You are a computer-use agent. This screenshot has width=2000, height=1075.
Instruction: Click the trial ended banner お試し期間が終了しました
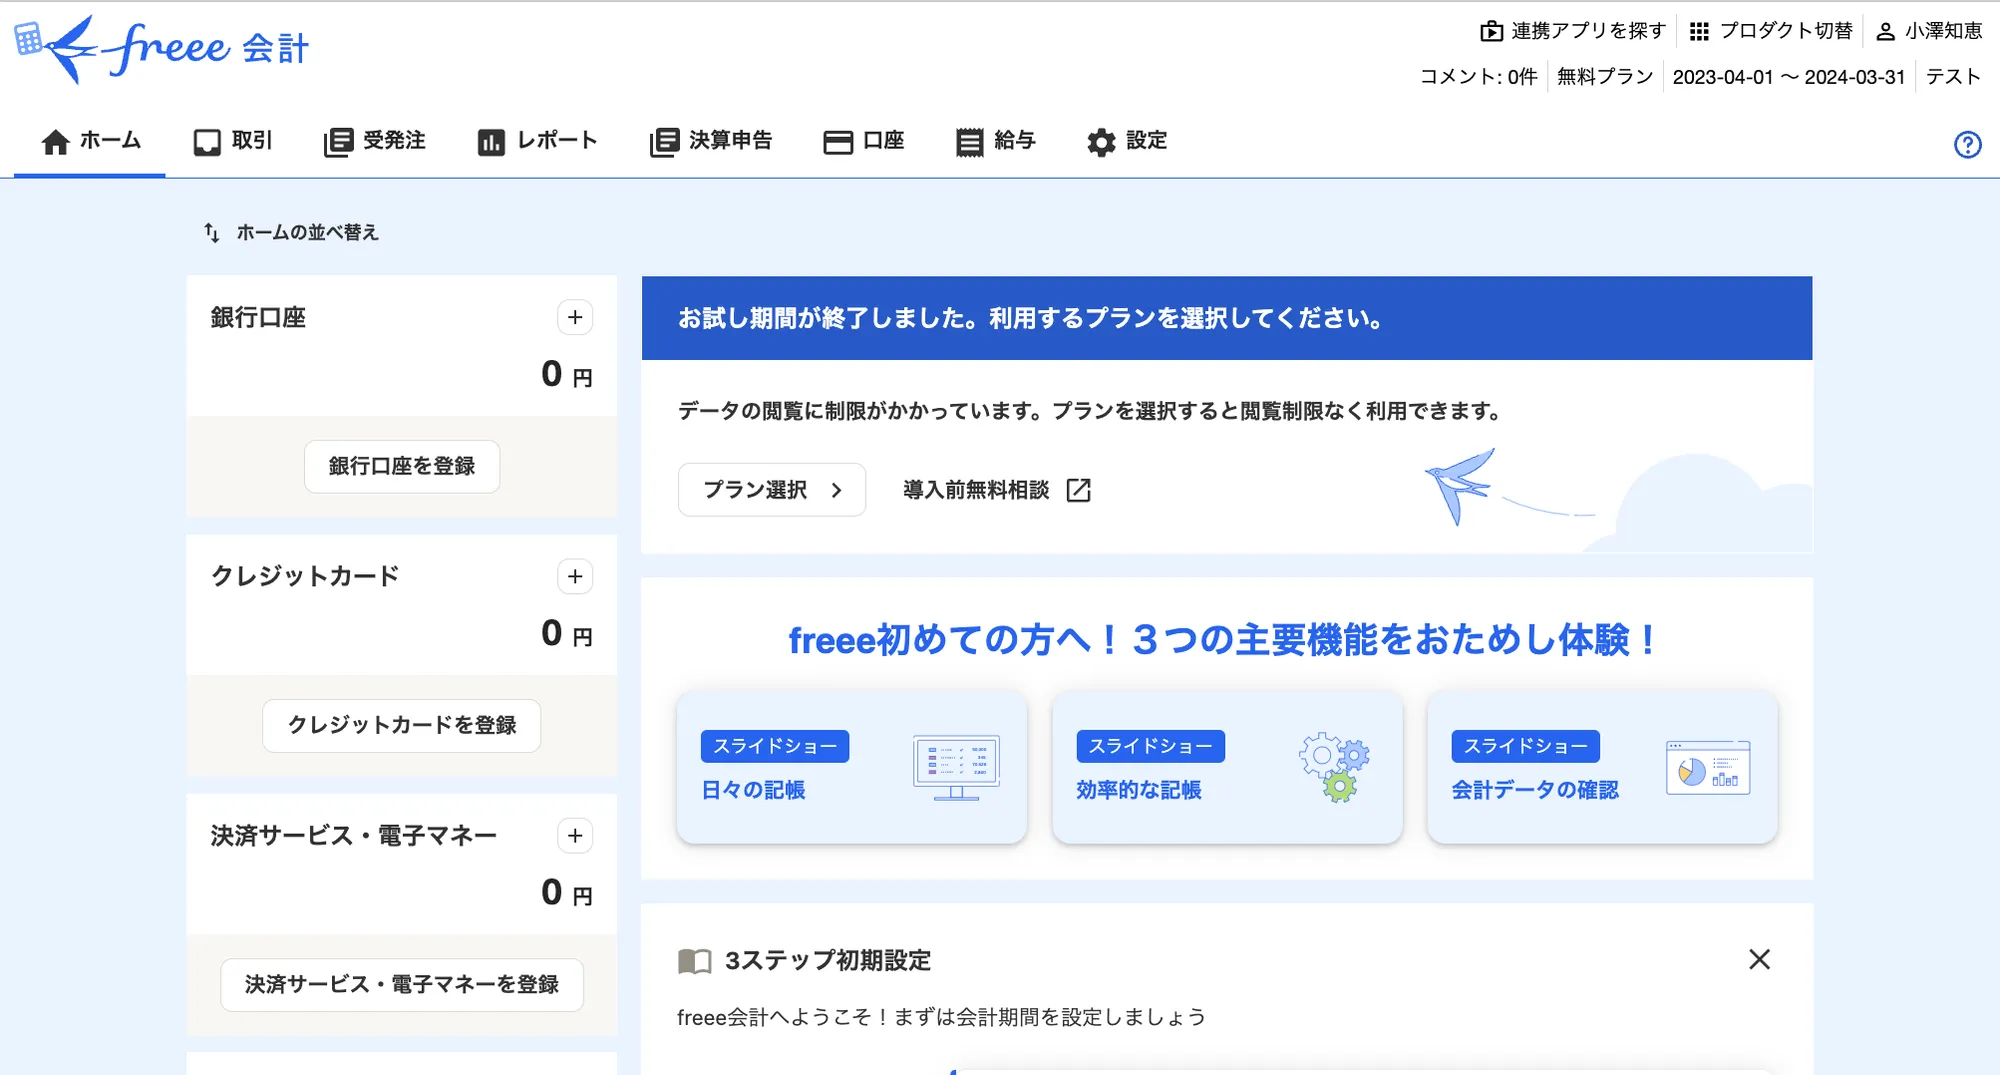(x=1227, y=318)
